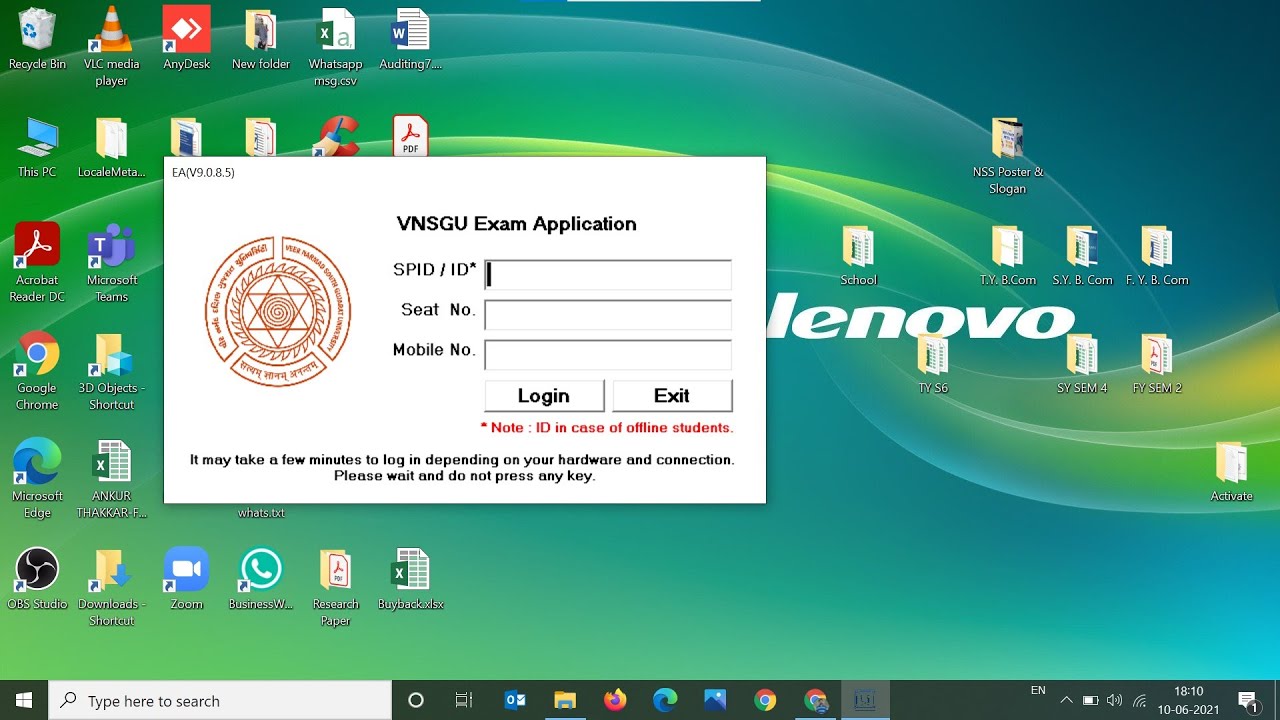
Task: Select the Acrobat Reader DC shortcut
Action: coord(37,263)
